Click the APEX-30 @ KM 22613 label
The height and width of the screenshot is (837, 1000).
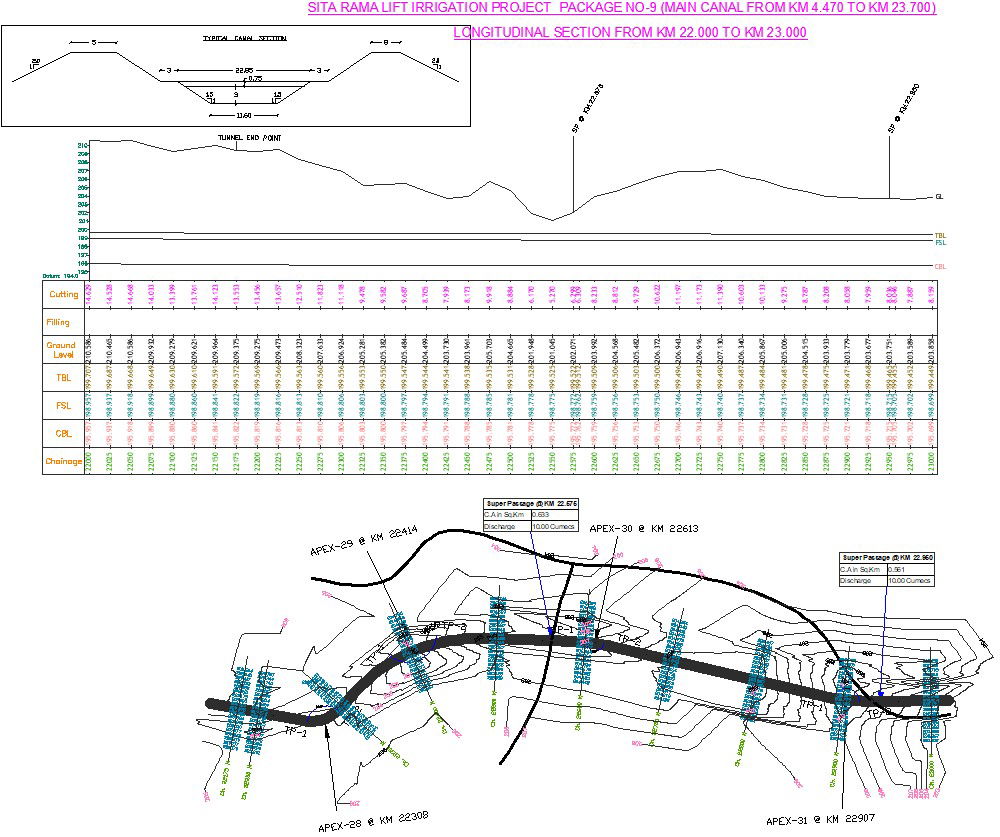[x=643, y=528]
